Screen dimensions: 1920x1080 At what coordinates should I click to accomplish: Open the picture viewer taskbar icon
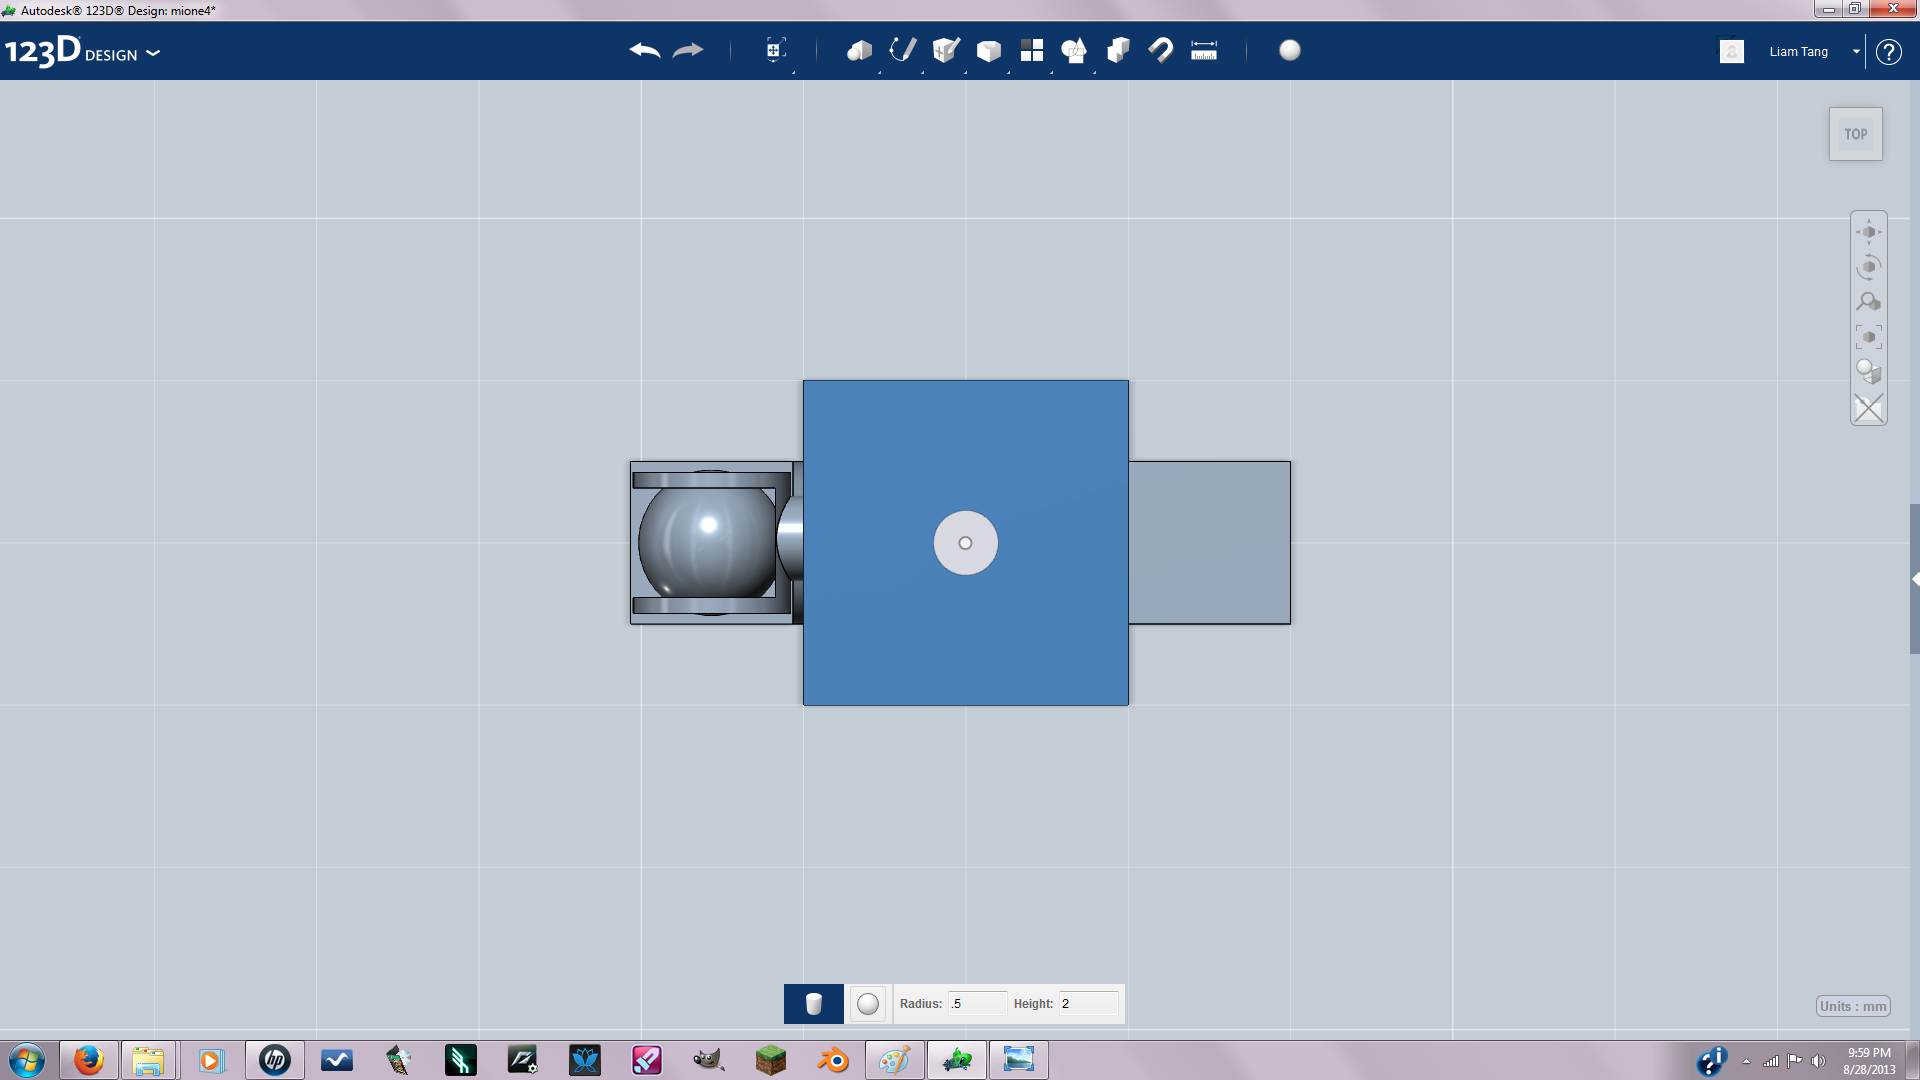click(x=1019, y=1060)
